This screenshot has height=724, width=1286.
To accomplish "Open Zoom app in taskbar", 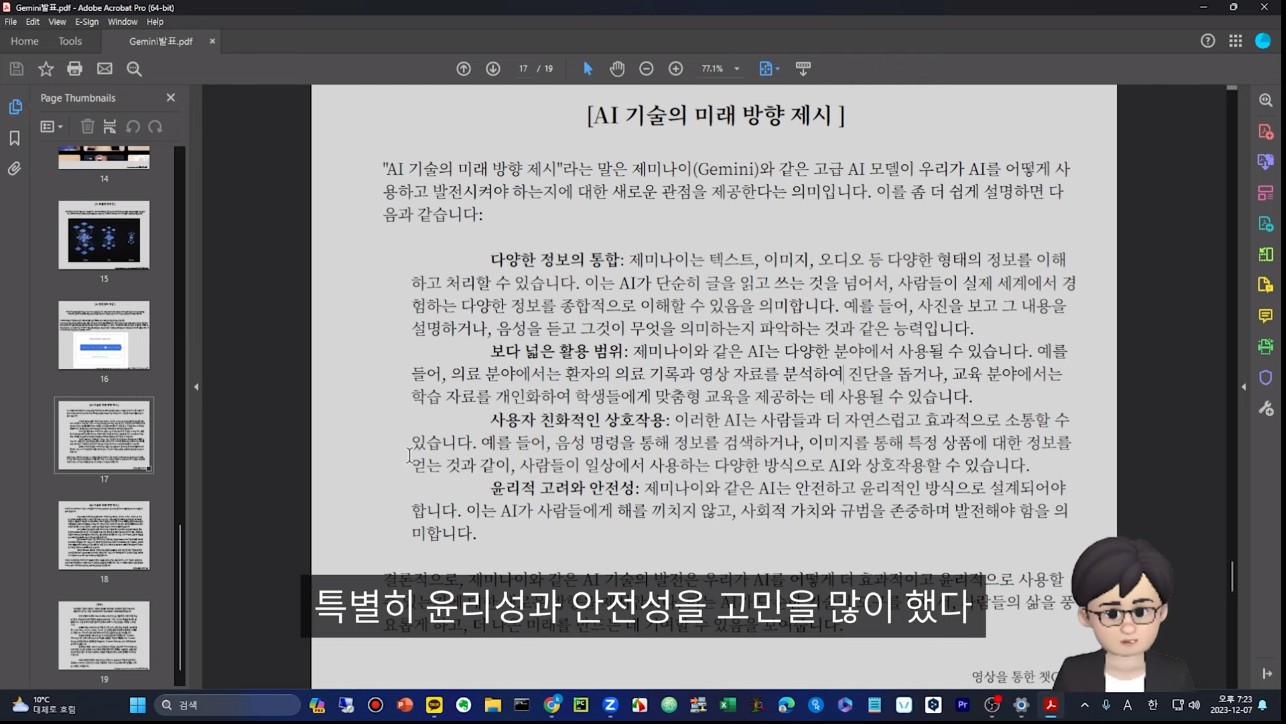I will point(610,705).
